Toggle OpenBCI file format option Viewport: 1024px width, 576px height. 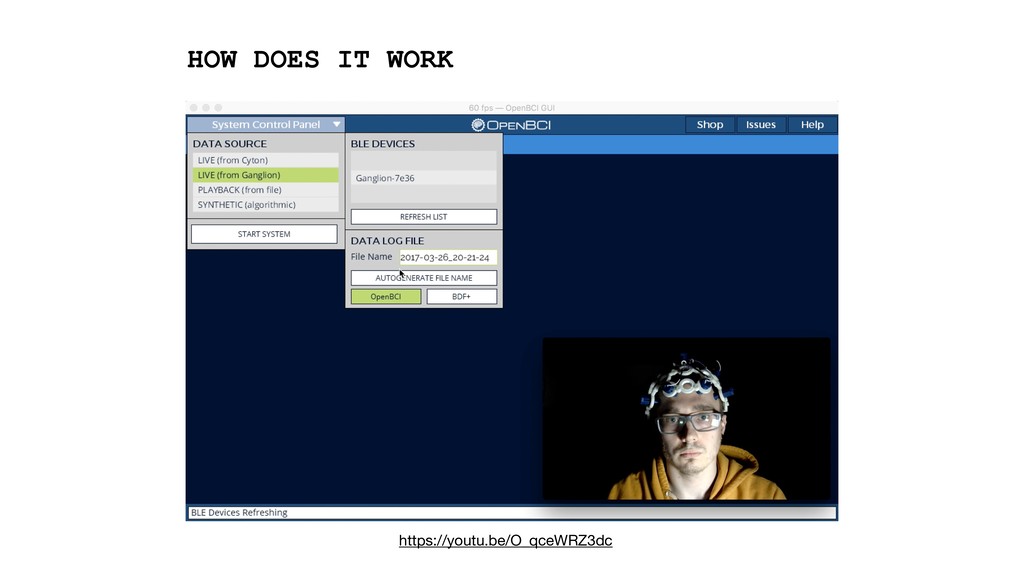click(386, 296)
